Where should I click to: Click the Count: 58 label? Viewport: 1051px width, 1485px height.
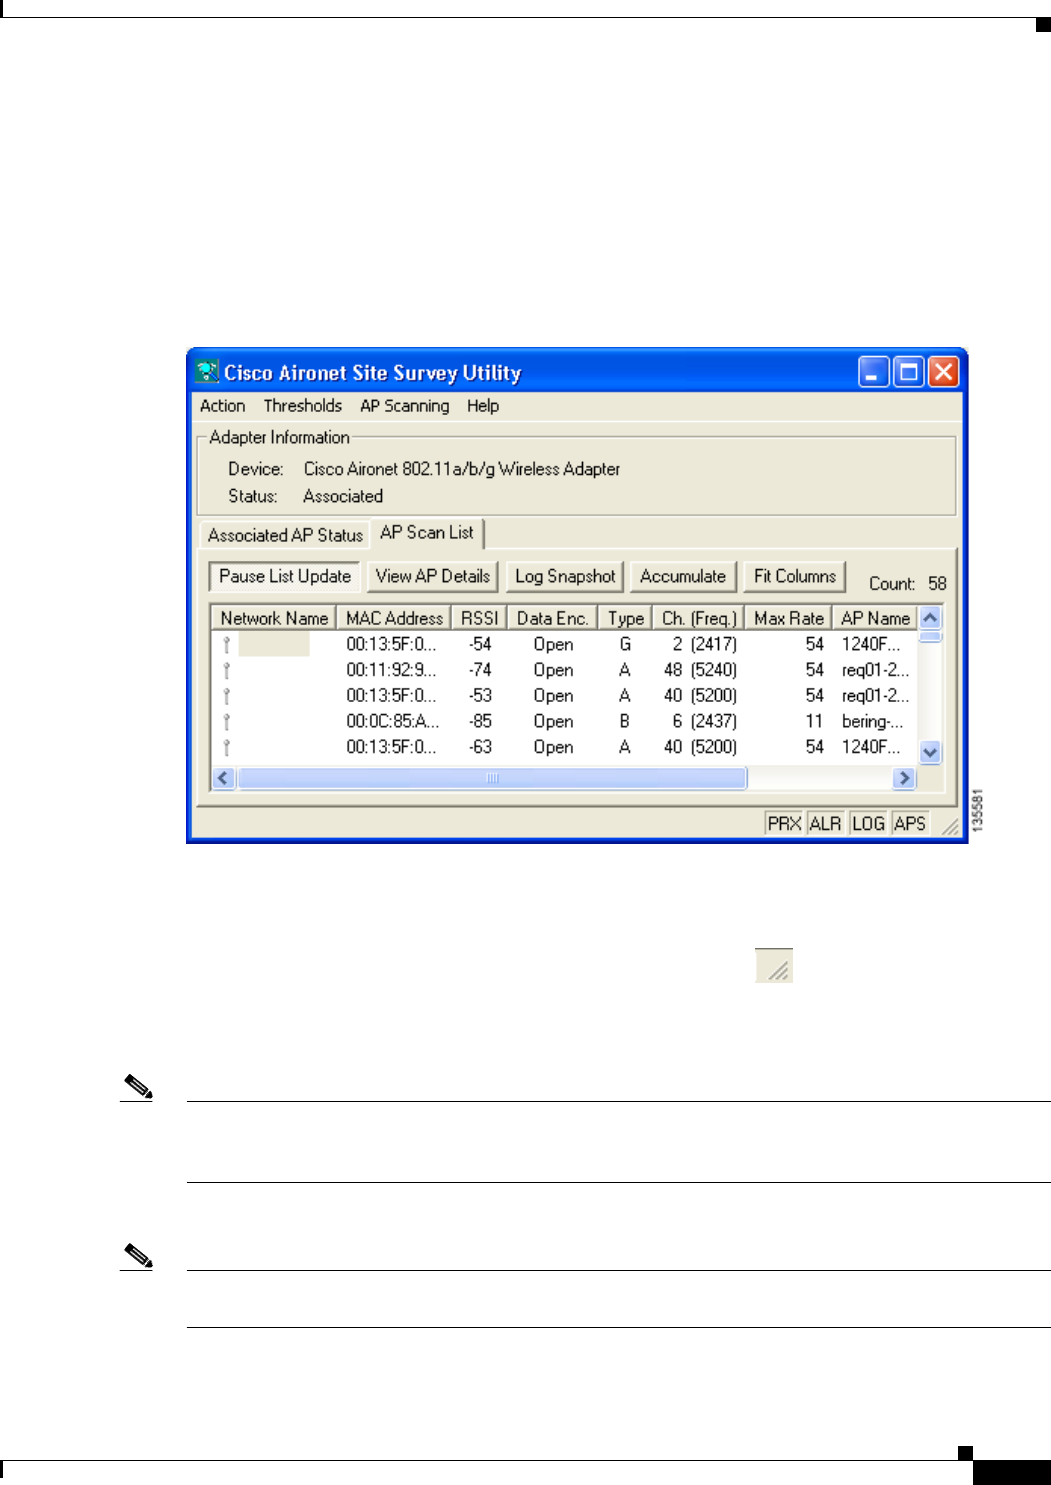[907, 584]
